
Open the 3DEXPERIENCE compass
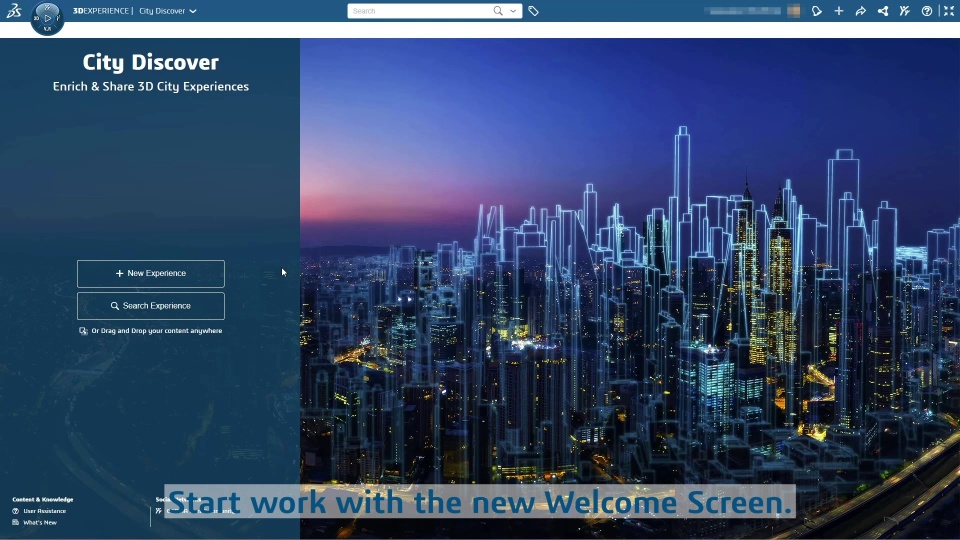[x=47, y=18]
